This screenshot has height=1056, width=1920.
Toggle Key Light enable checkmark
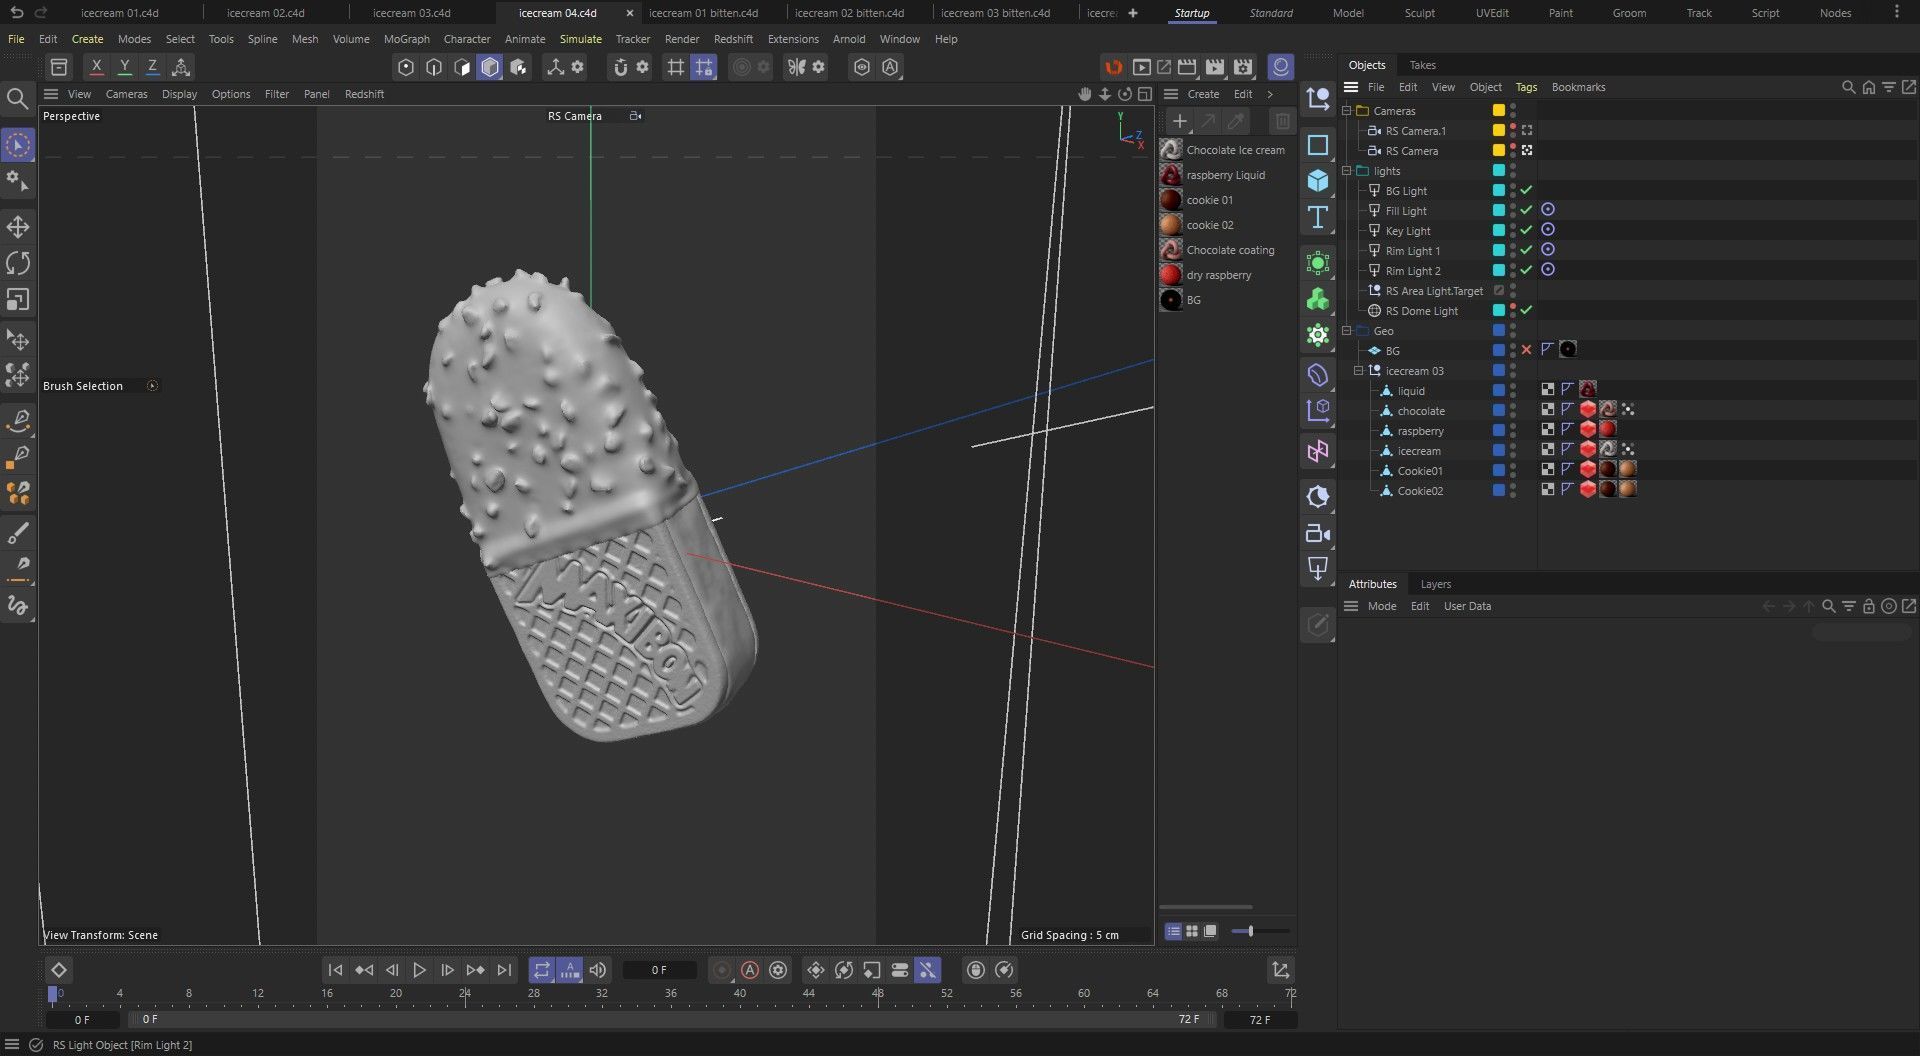pos(1526,231)
